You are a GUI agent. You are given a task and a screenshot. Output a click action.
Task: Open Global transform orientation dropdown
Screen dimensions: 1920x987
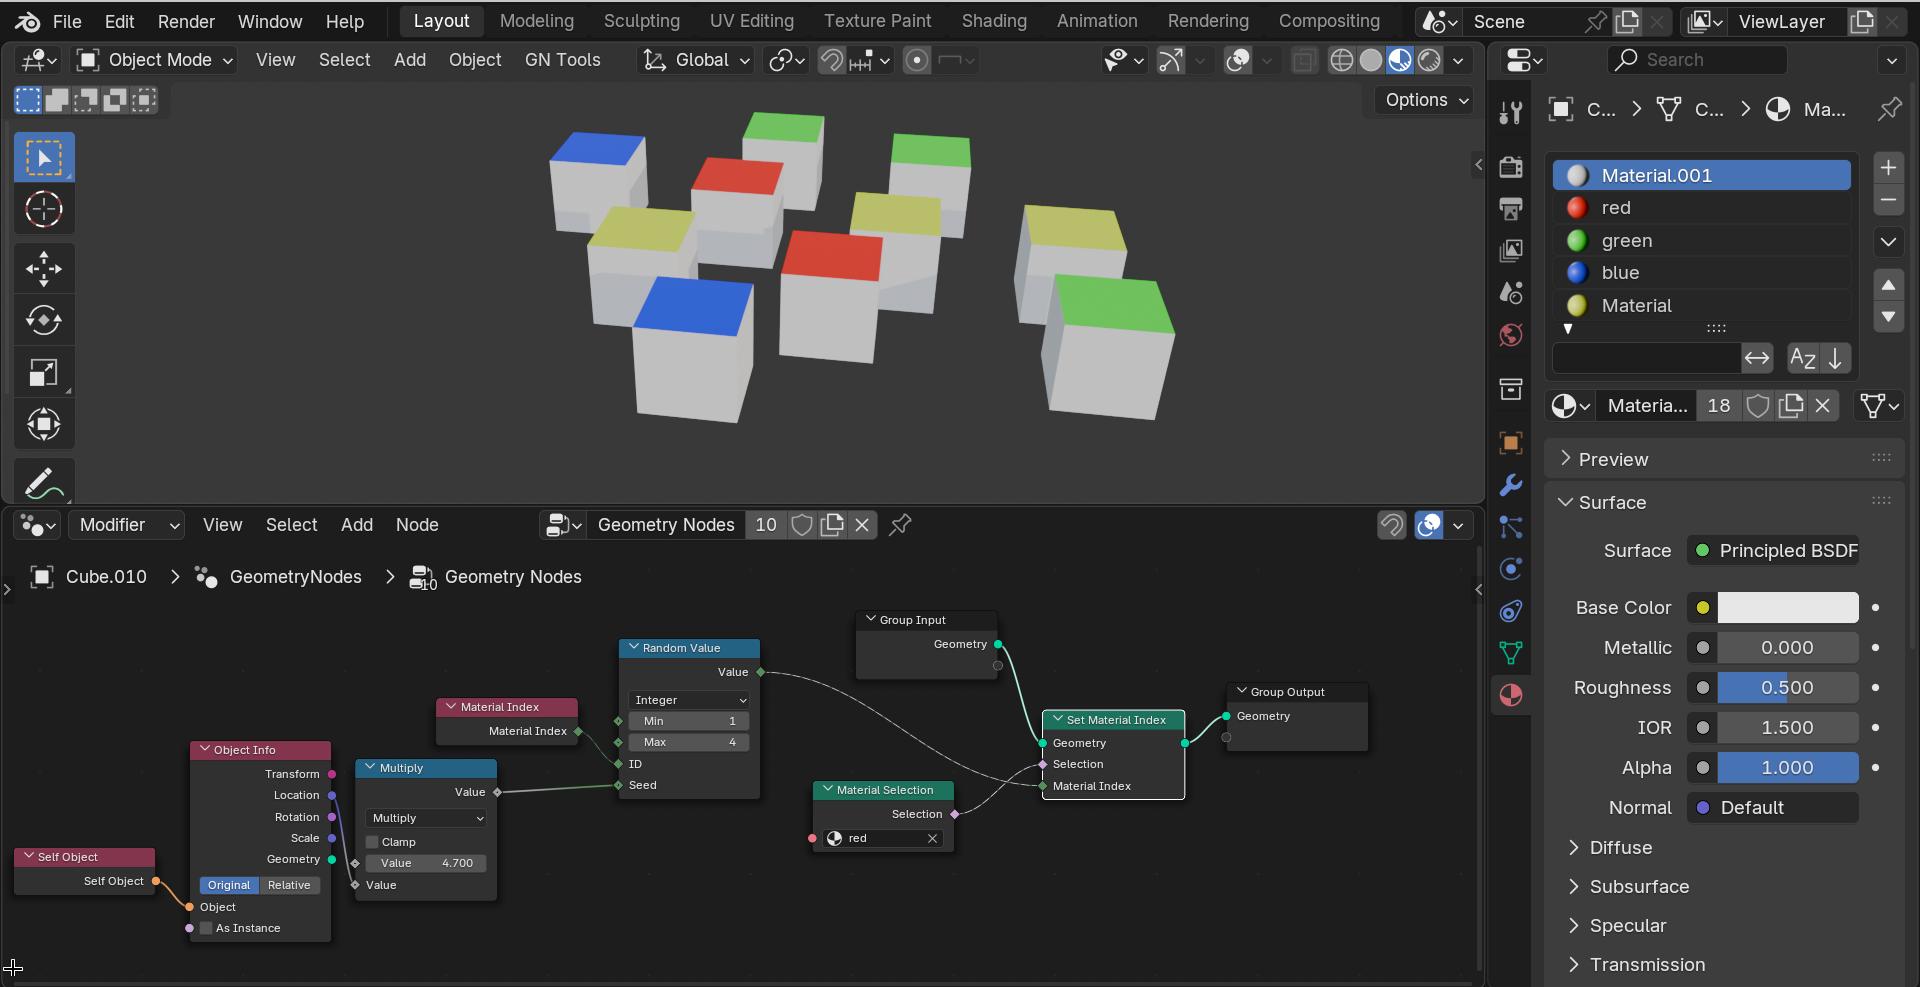tap(696, 60)
